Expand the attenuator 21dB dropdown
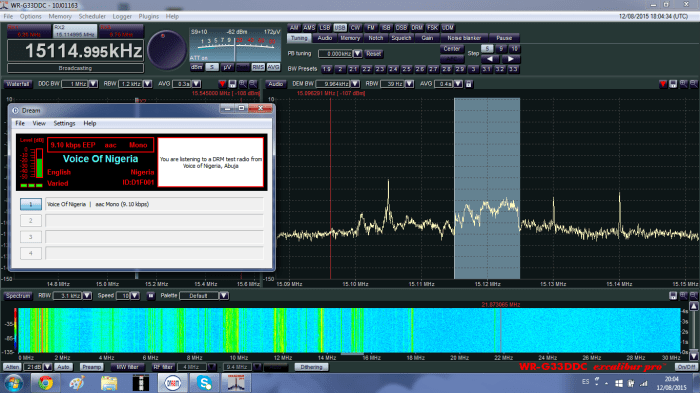This screenshot has width=700, height=393. 47,367
